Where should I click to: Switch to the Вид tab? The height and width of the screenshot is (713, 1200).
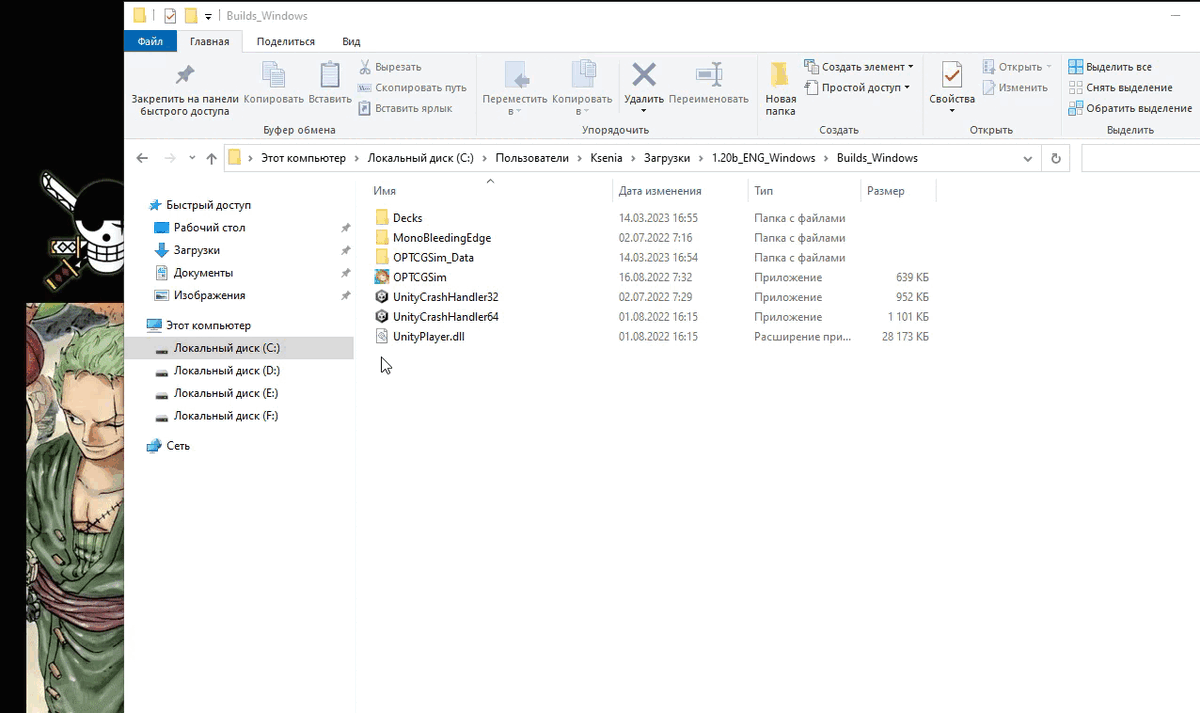351,41
